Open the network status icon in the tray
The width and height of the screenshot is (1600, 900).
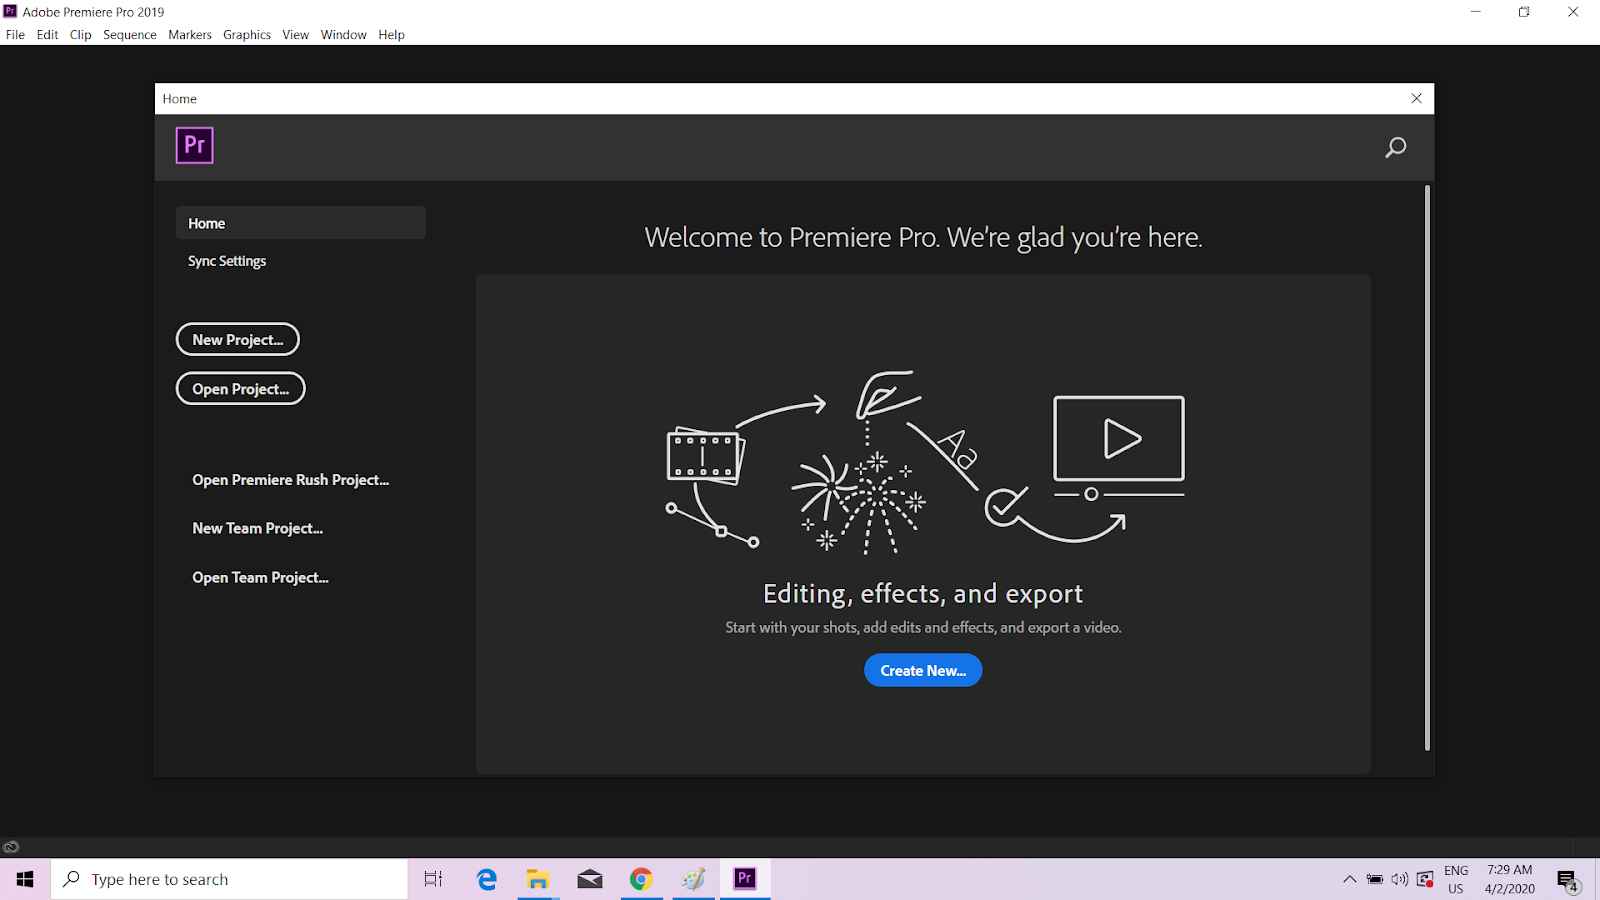(x=1425, y=880)
